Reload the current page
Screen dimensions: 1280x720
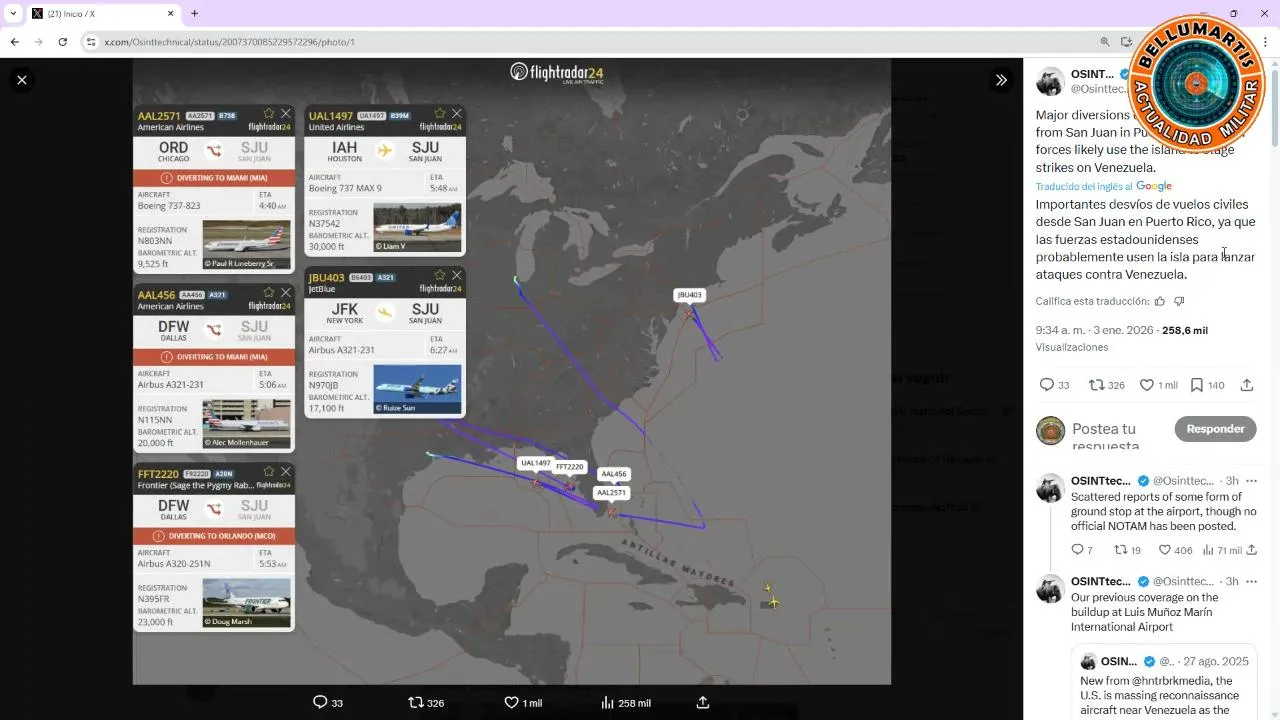point(62,42)
